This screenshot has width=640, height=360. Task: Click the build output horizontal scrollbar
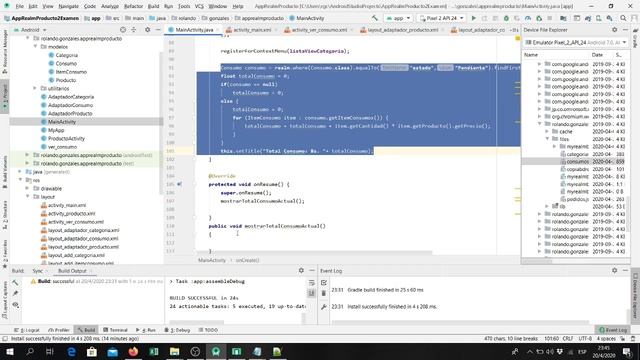[x=197, y=322]
